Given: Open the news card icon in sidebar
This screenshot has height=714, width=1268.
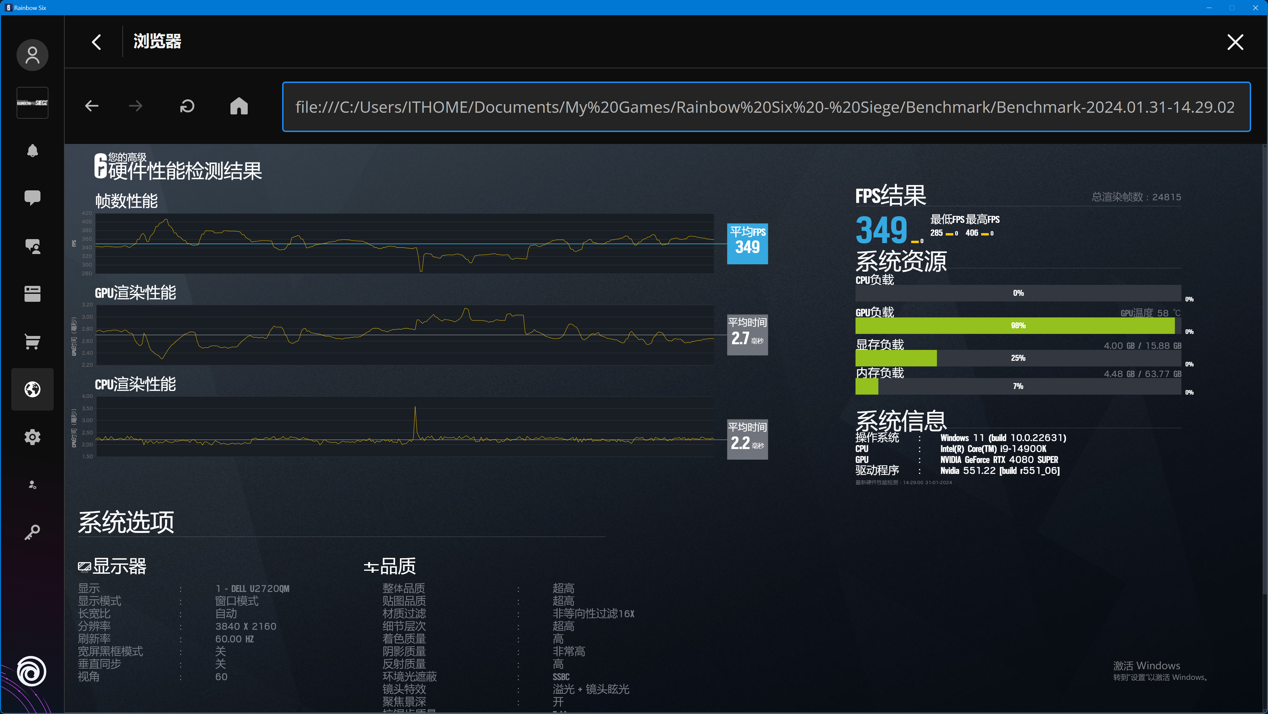Looking at the screenshot, I should [x=32, y=293].
